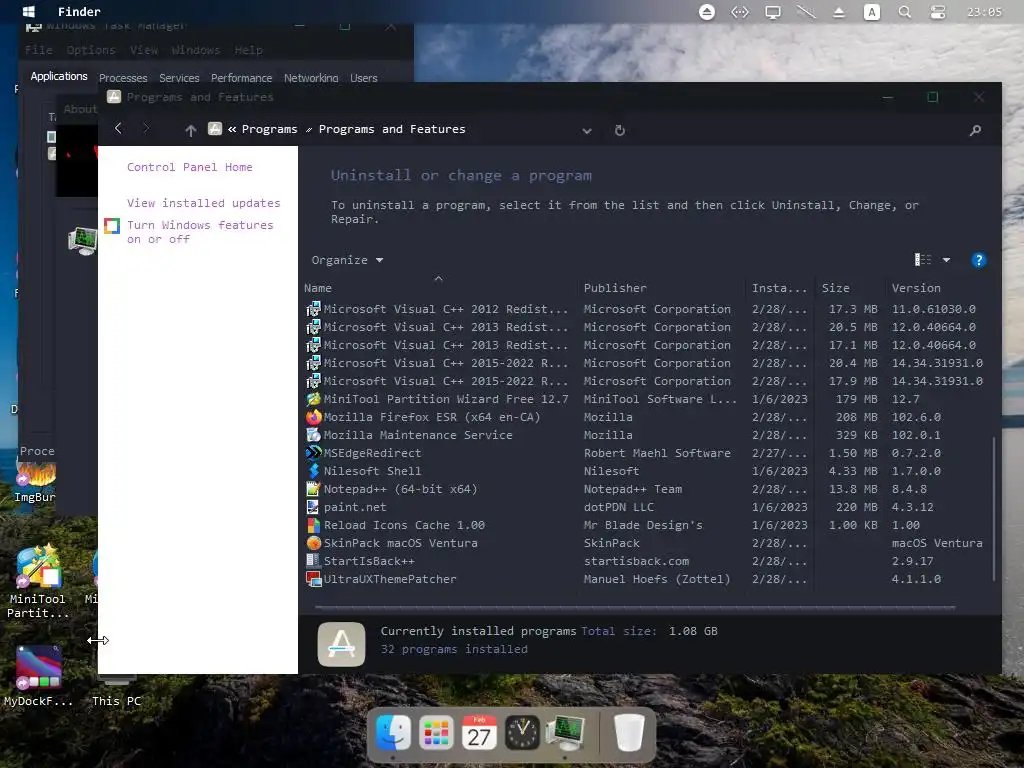Open the Windows logo start menu
1024x768 pixels.
click(x=29, y=12)
